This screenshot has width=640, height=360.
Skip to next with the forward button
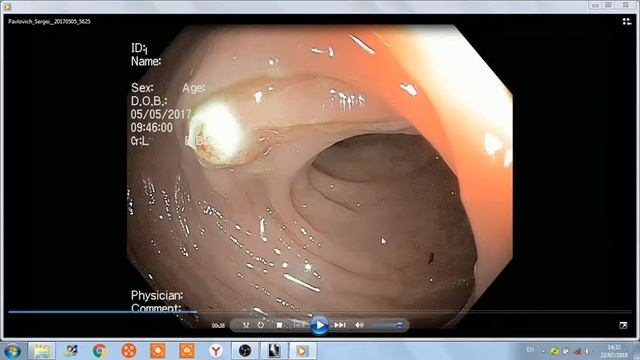[x=340, y=325]
